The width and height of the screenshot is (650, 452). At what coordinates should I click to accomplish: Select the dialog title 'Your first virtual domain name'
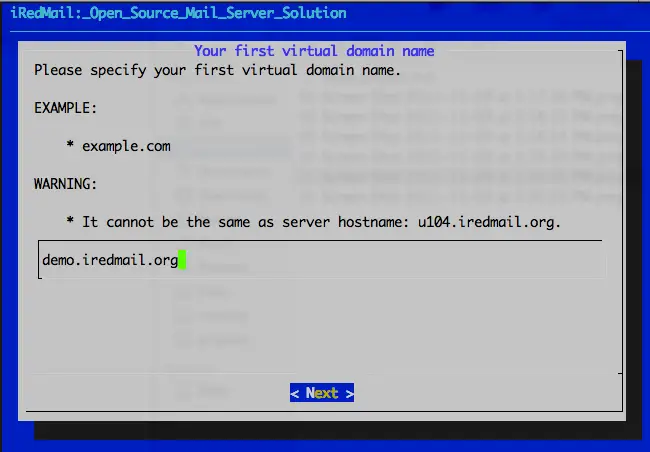pos(314,50)
